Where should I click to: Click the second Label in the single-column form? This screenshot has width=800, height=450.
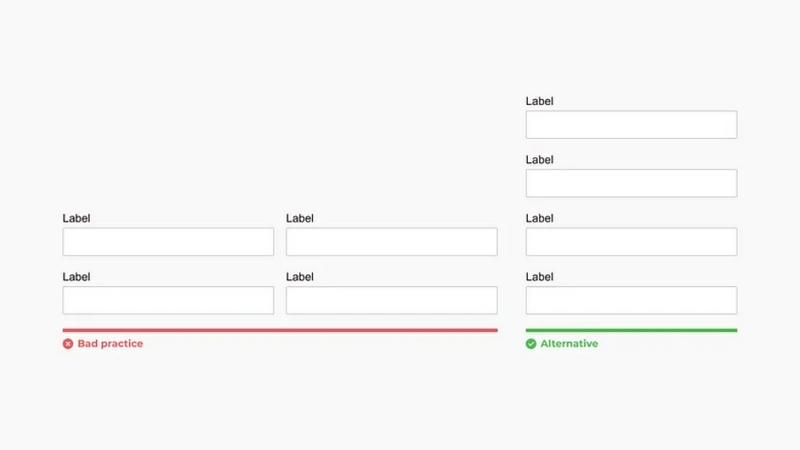pos(540,160)
